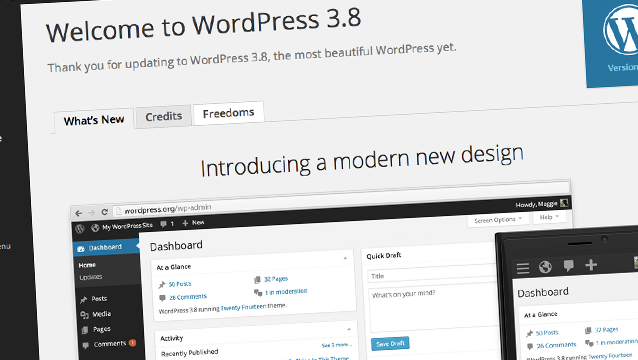Click the orange Comments count badge

pos(132,343)
